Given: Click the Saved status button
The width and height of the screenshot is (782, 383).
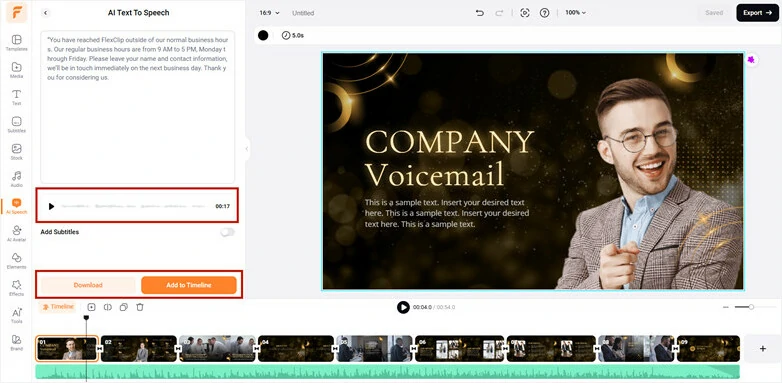Looking at the screenshot, I should [714, 13].
